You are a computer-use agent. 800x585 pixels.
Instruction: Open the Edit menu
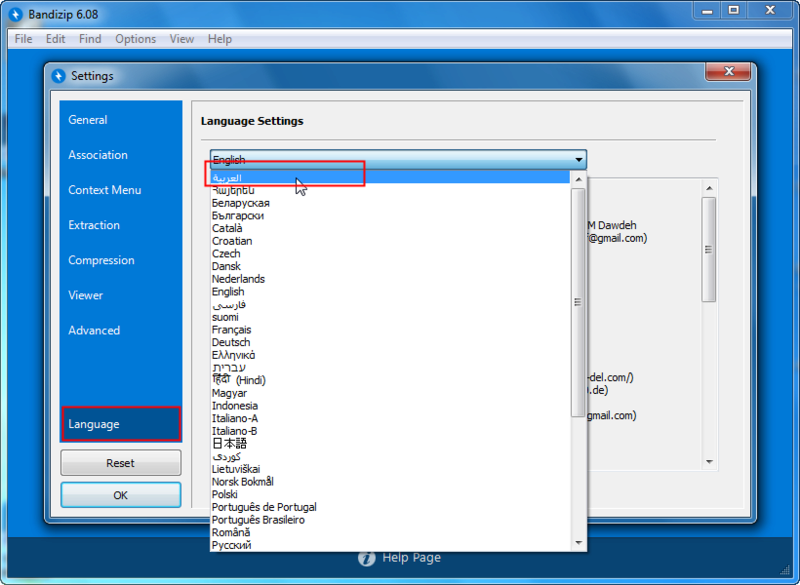(x=55, y=39)
